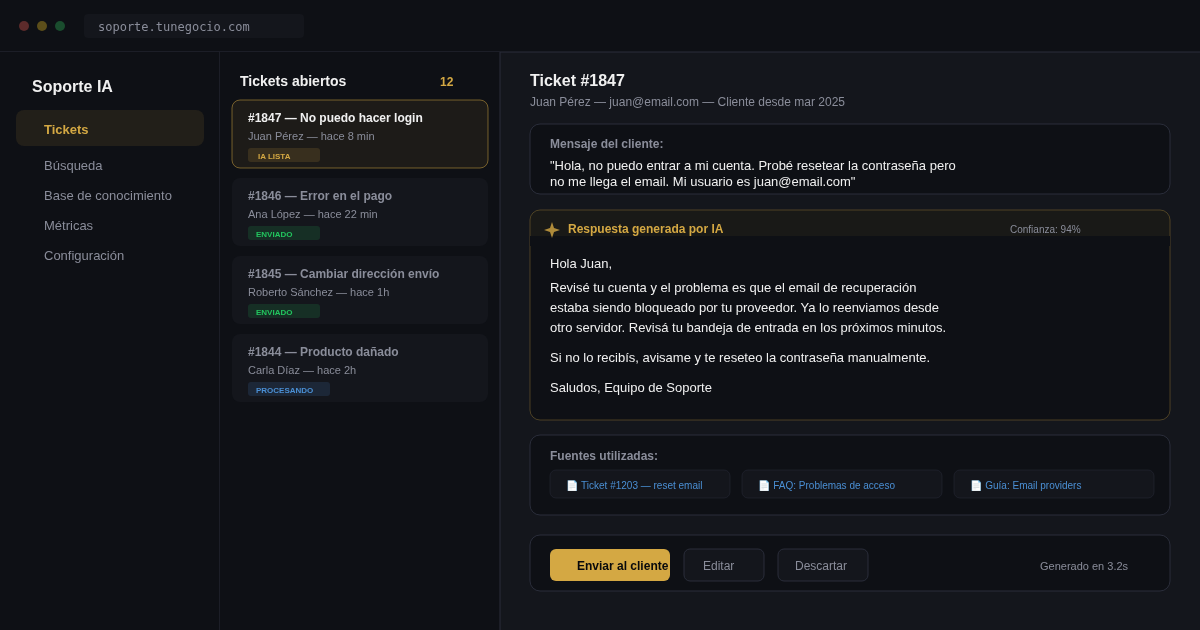The width and height of the screenshot is (1200, 630).
Task: Click the yellow traffic light window control
Action: point(42,26)
